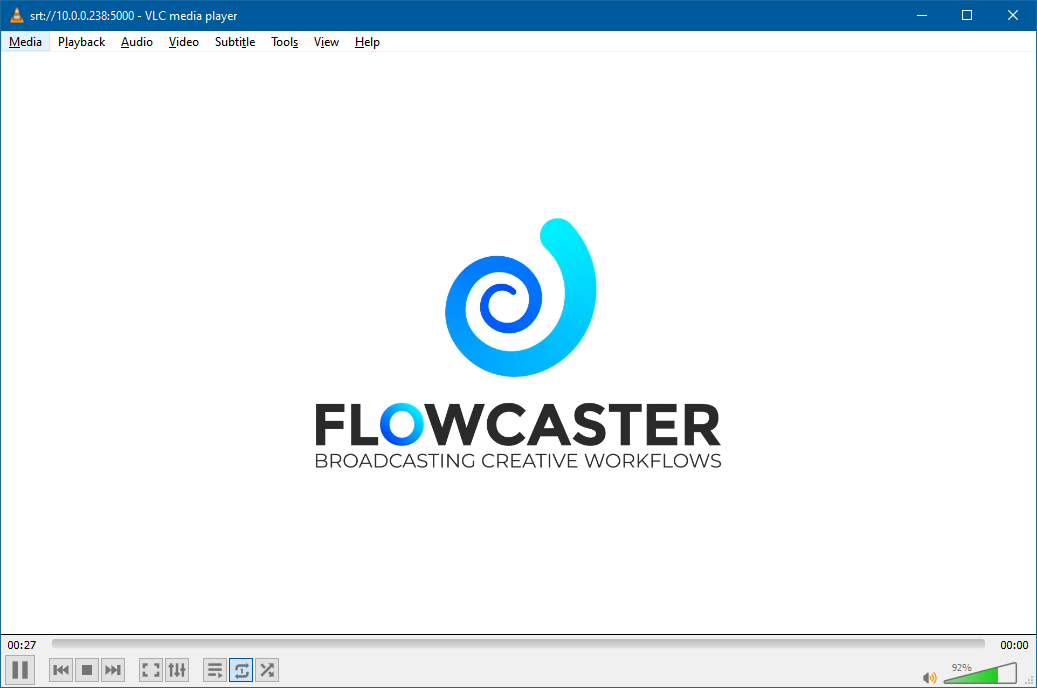Open the Video menu

point(183,42)
